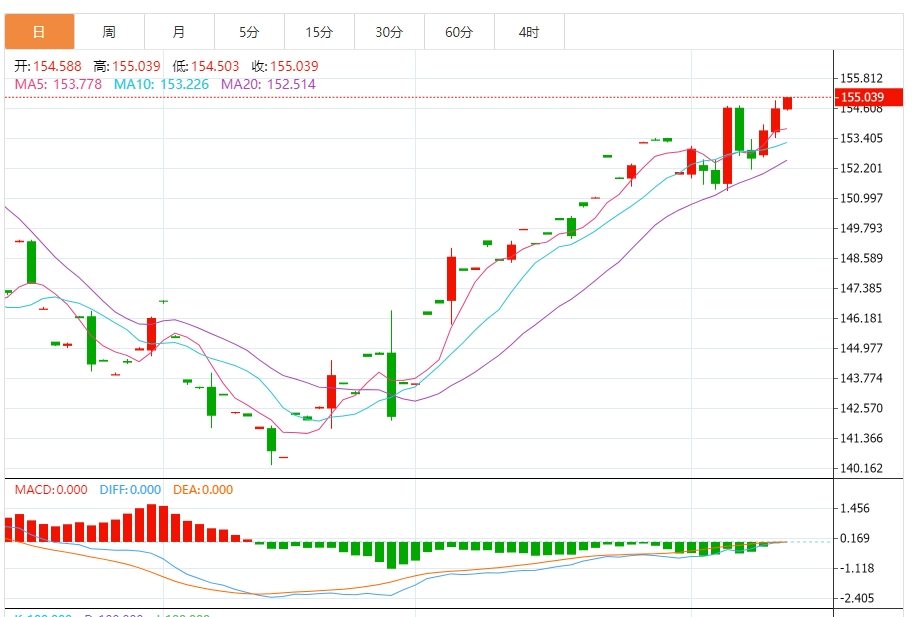The height and width of the screenshot is (617, 917).
Task: Click the MA20: 152.514 indicator text
Action: coord(268,84)
